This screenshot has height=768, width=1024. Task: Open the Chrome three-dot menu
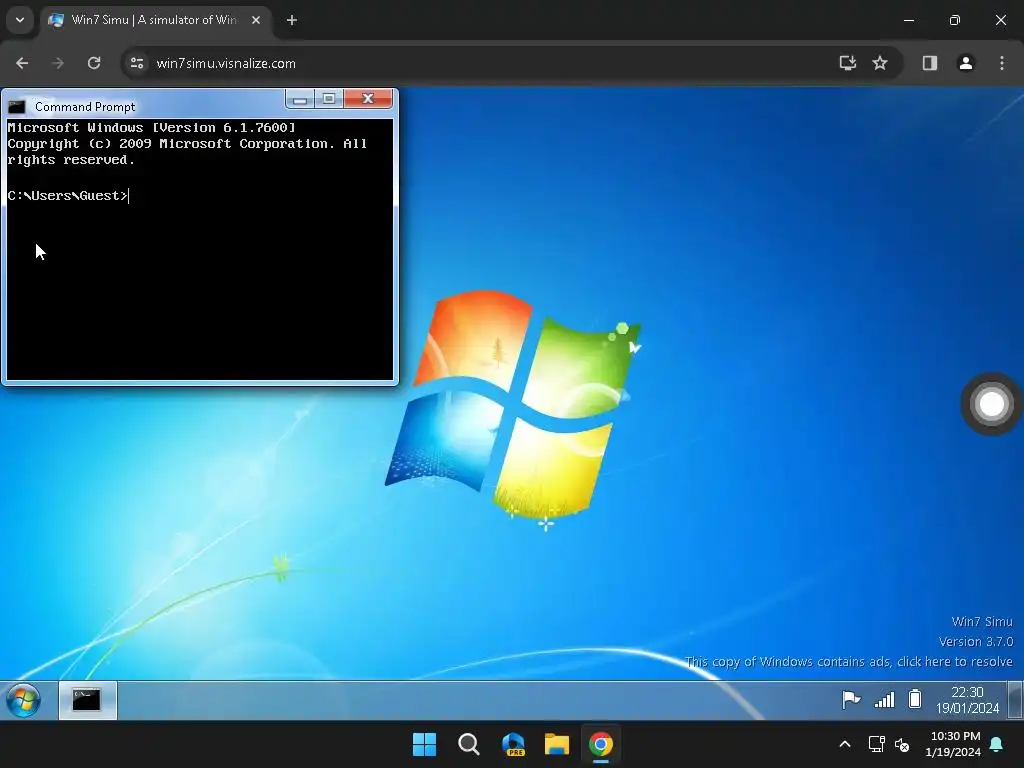pyautogui.click(x=1002, y=63)
